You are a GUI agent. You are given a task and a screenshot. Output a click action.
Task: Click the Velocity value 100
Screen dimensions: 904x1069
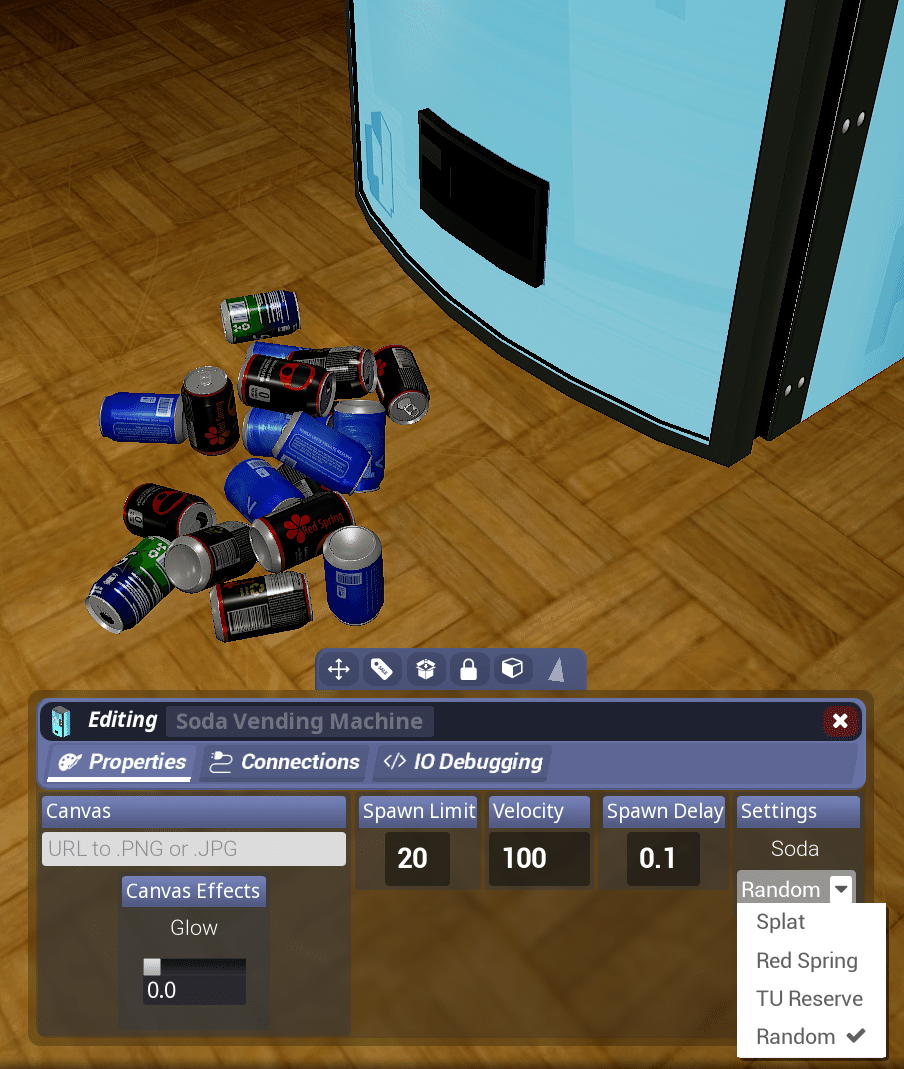click(x=539, y=858)
